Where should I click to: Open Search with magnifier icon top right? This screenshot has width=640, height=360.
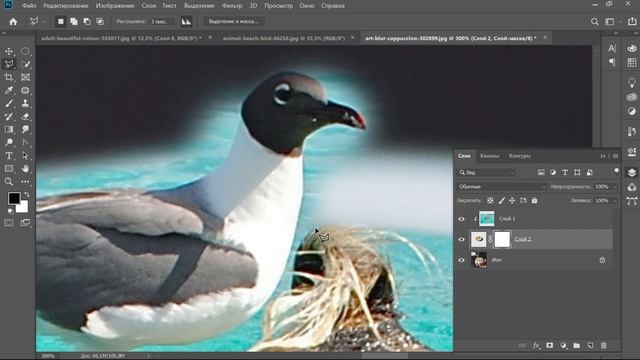[595, 22]
